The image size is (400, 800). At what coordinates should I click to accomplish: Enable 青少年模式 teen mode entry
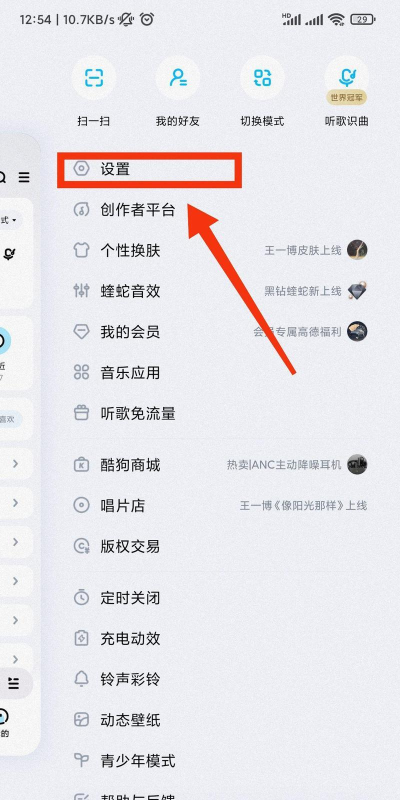point(220,761)
